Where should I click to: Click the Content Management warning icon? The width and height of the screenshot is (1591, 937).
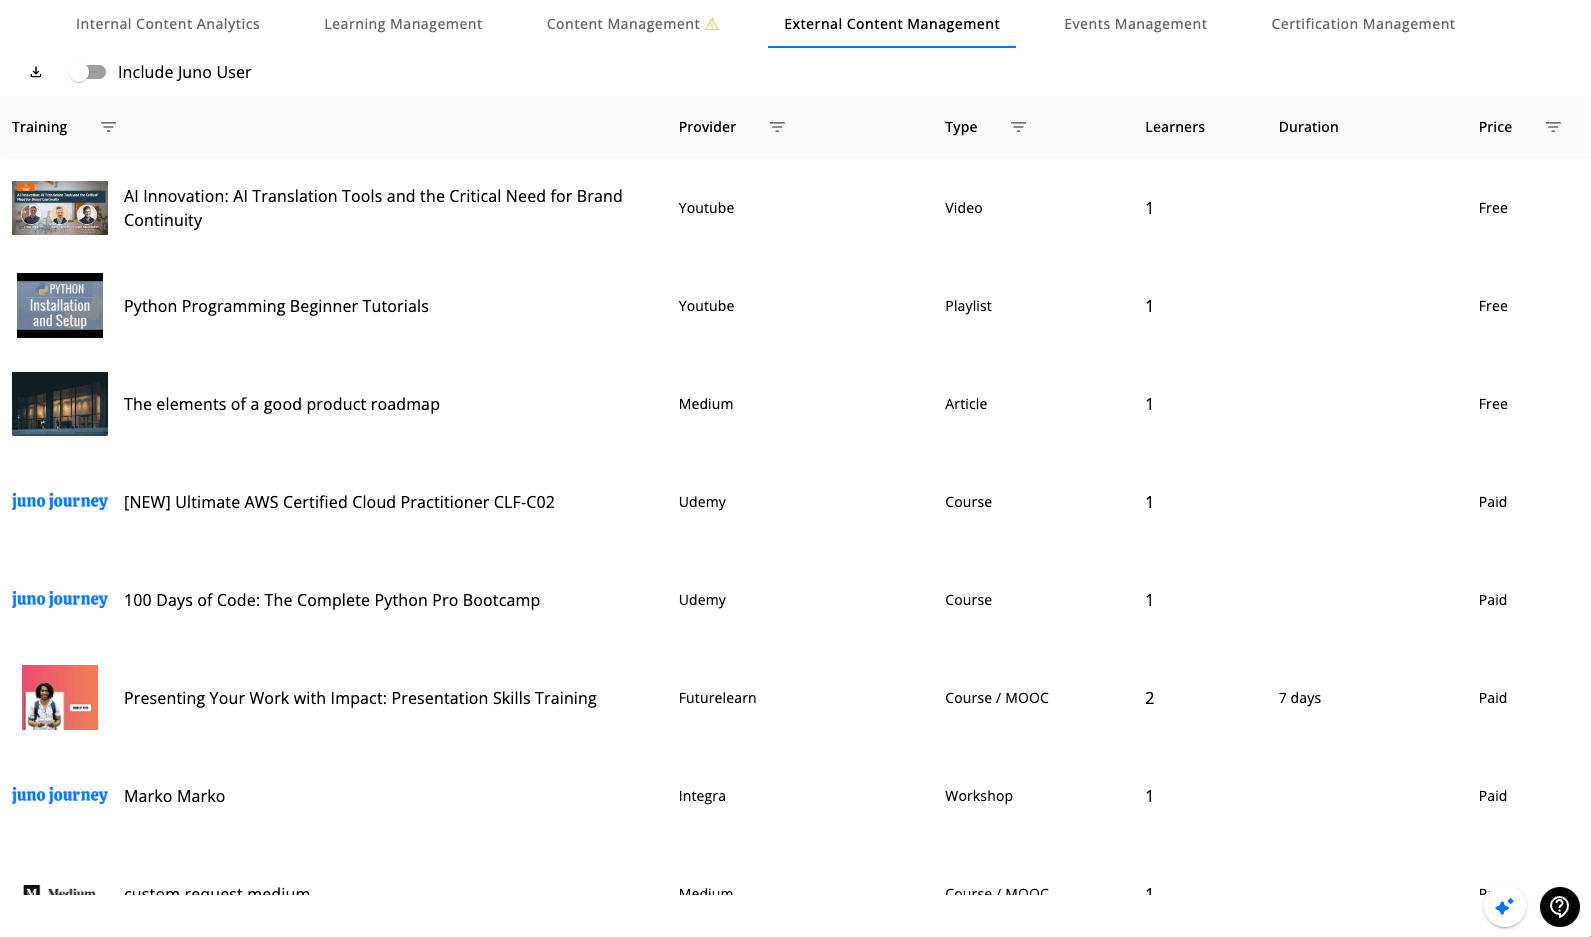click(x=712, y=24)
